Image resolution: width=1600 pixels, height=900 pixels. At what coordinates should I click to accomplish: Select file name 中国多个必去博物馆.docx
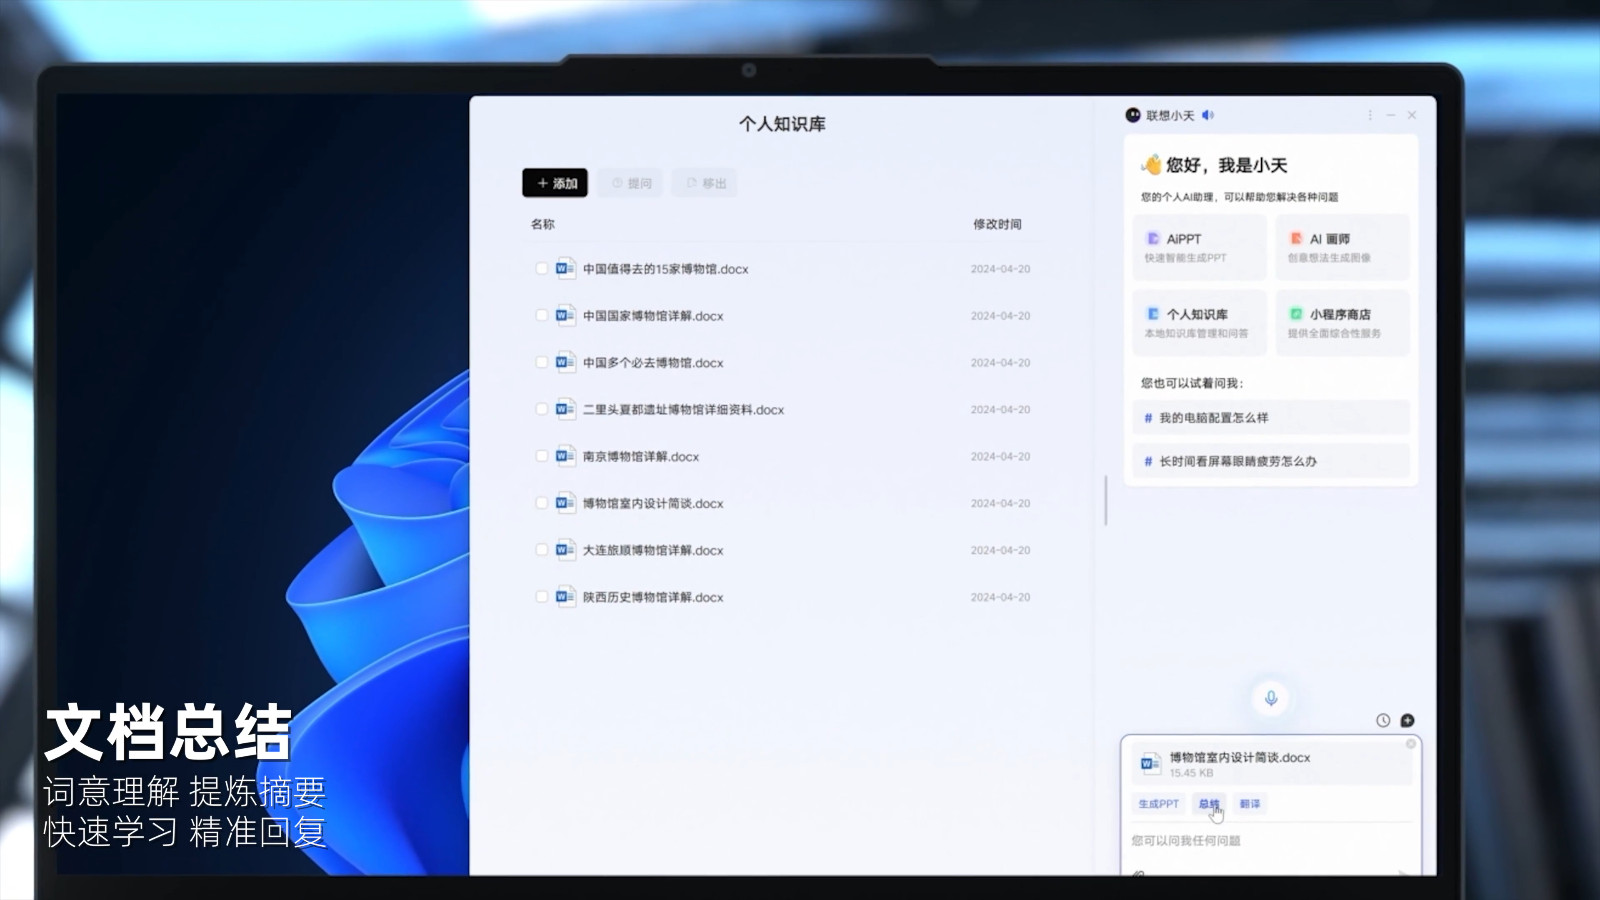coord(653,363)
